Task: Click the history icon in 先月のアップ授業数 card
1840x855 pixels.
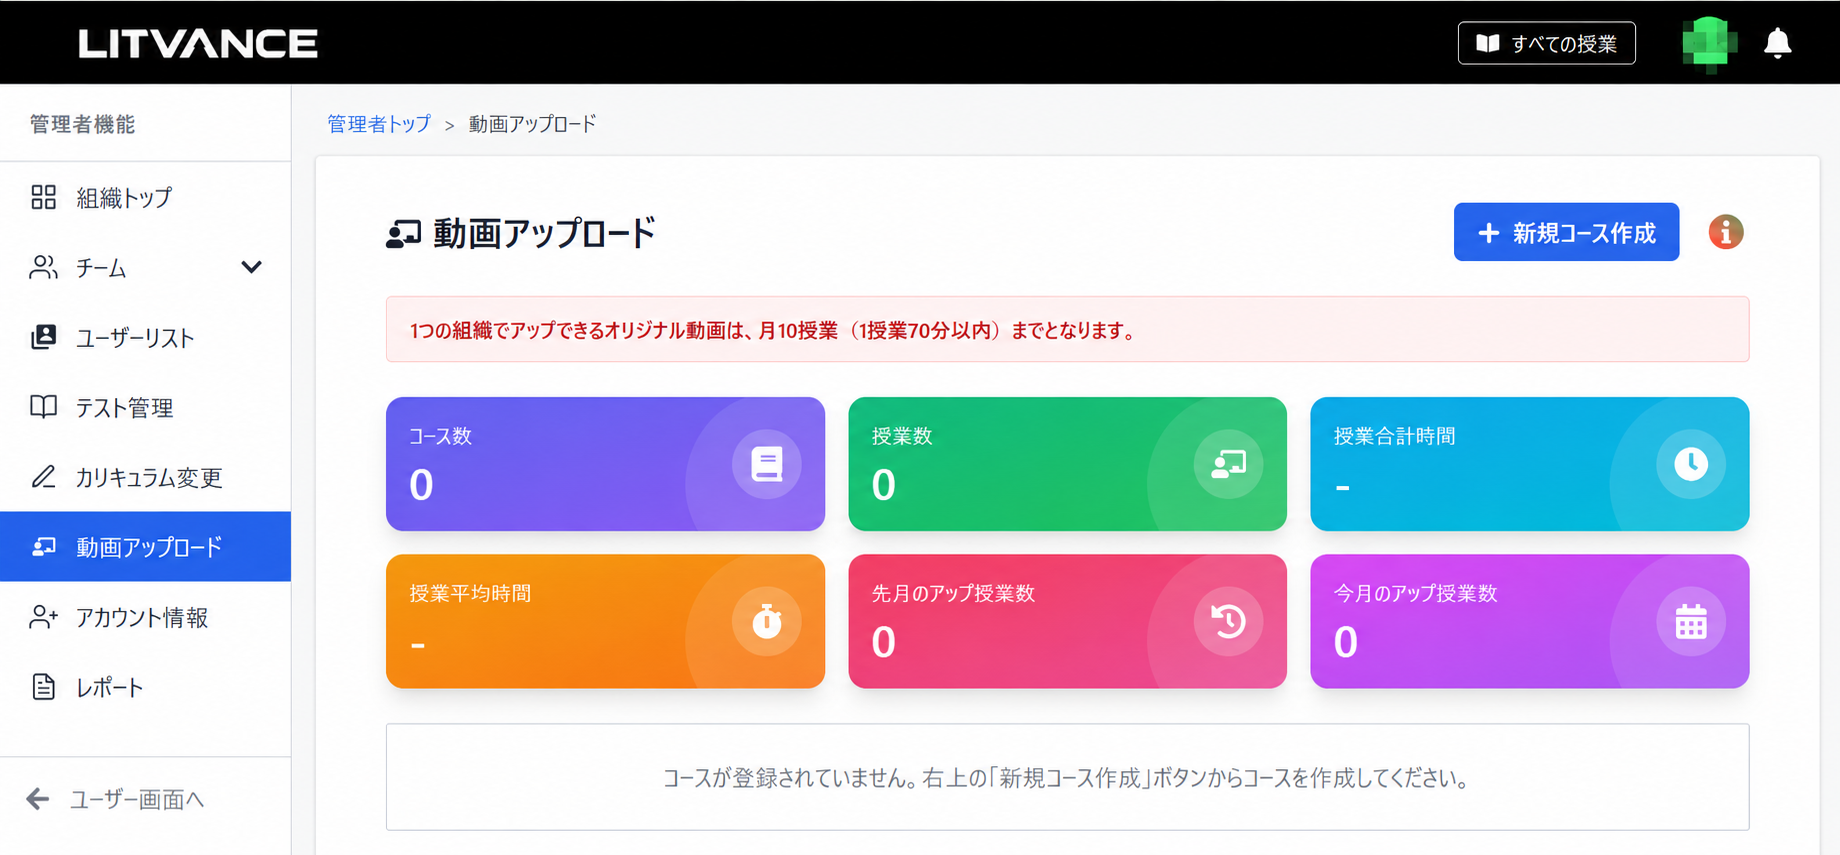Action: [x=1228, y=621]
